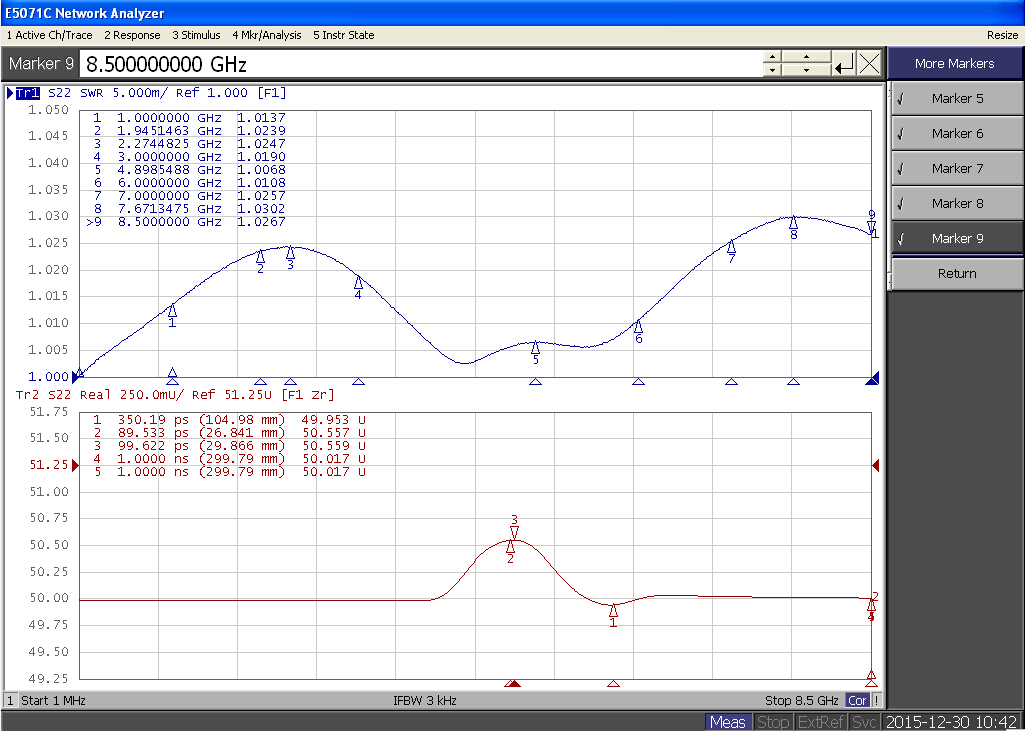Click the red reference level arrow at 51.25
The height and width of the screenshot is (731, 1025).
coord(75,465)
